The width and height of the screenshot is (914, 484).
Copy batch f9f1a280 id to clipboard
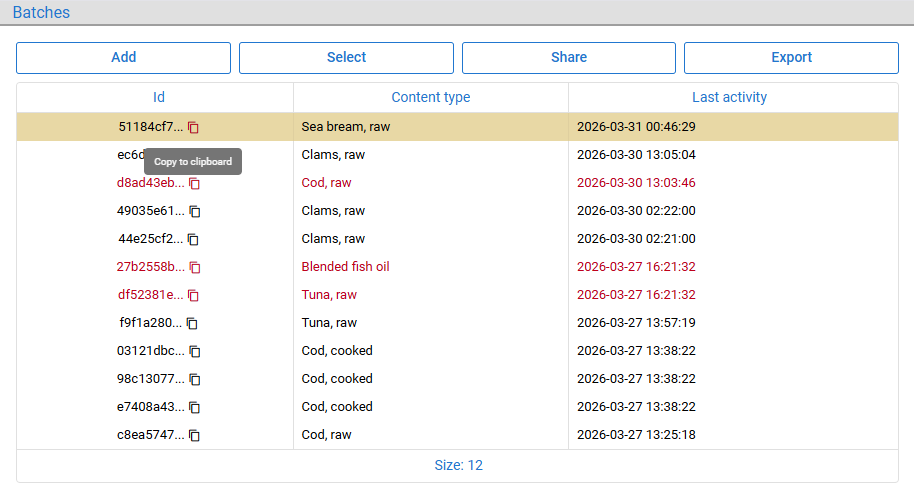click(192, 323)
